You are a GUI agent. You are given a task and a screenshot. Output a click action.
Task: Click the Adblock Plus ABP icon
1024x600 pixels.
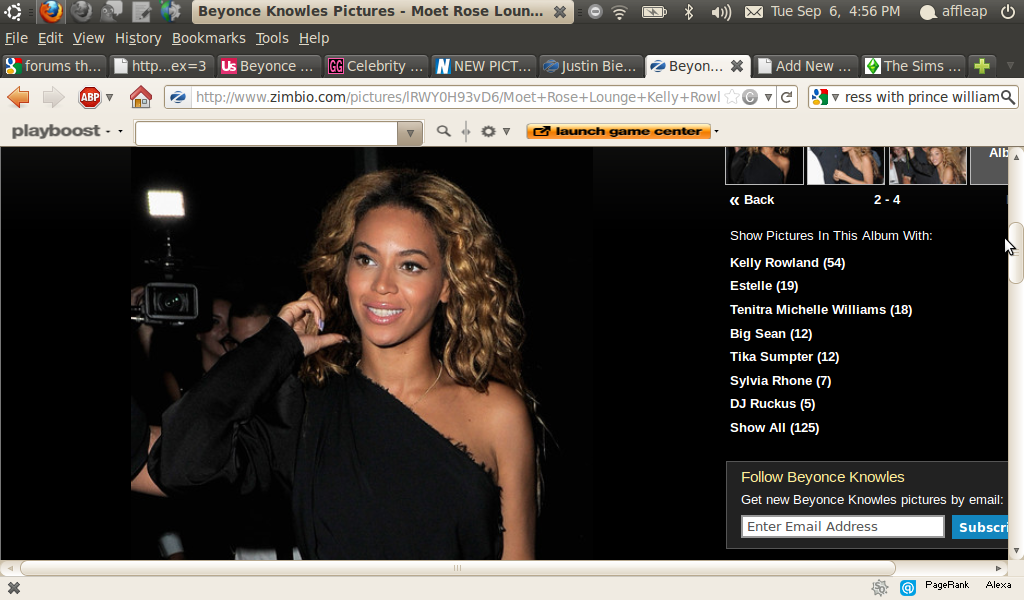click(89, 97)
